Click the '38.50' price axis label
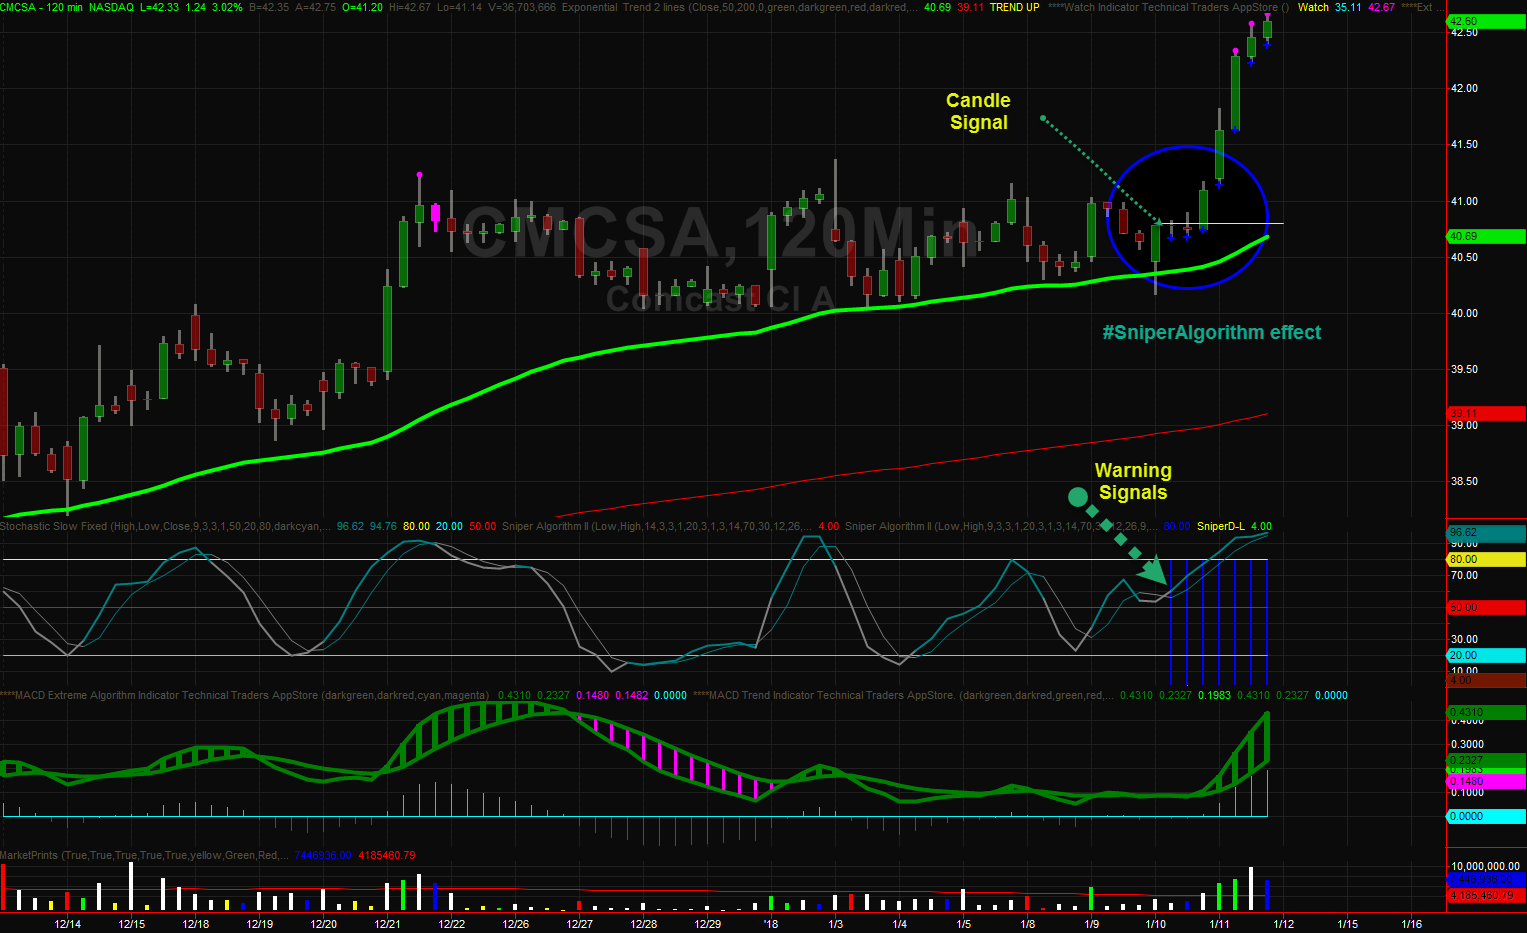The height and width of the screenshot is (933, 1527). tap(1464, 481)
